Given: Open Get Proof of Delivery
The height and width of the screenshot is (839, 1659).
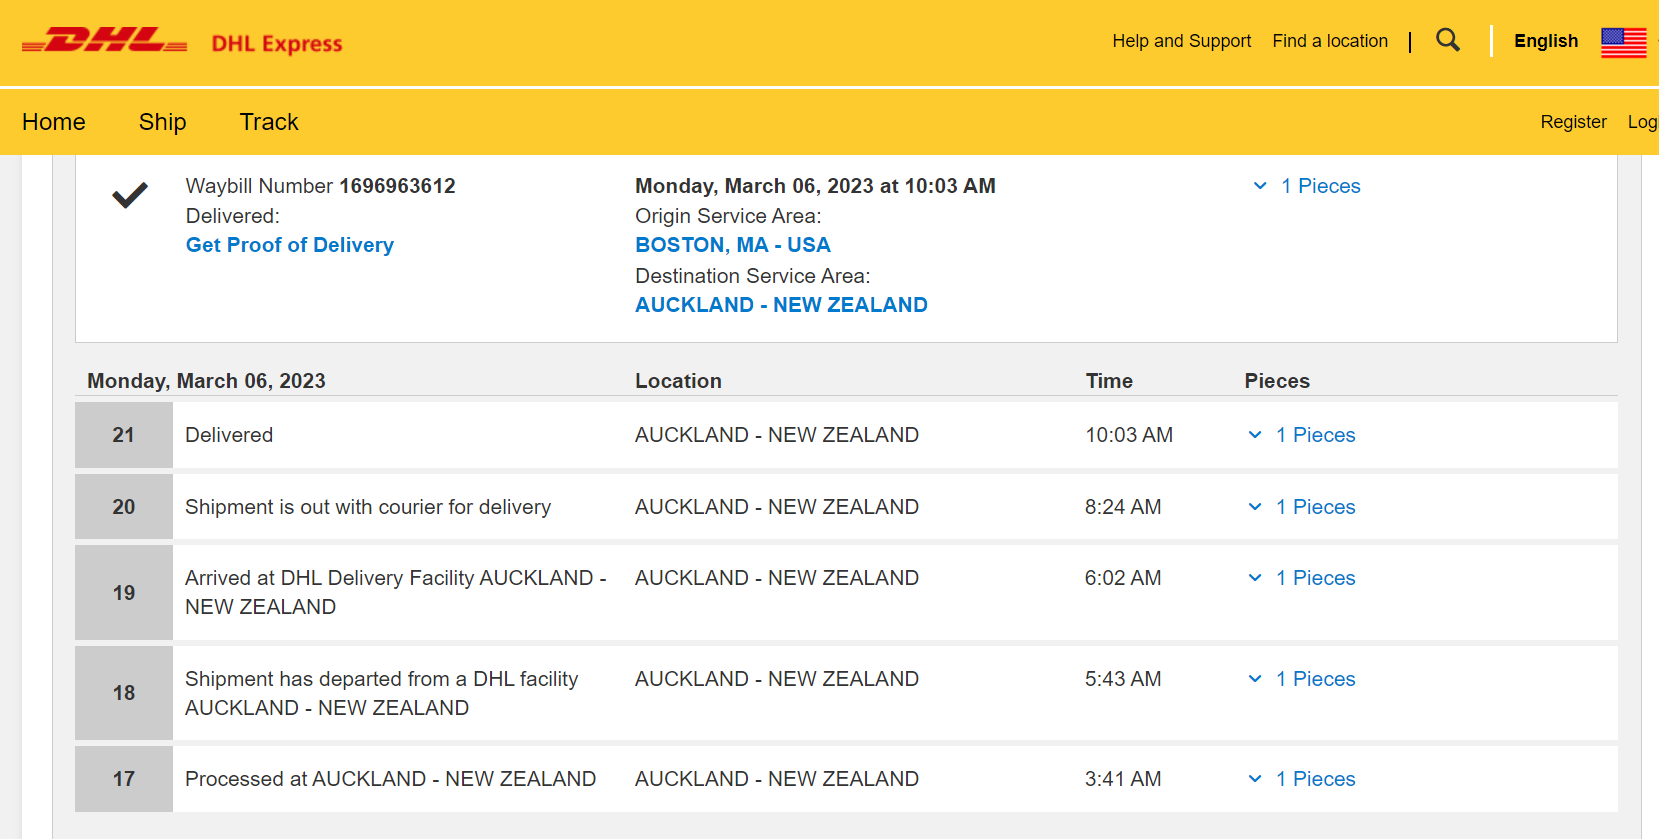Looking at the screenshot, I should (x=290, y=245).
